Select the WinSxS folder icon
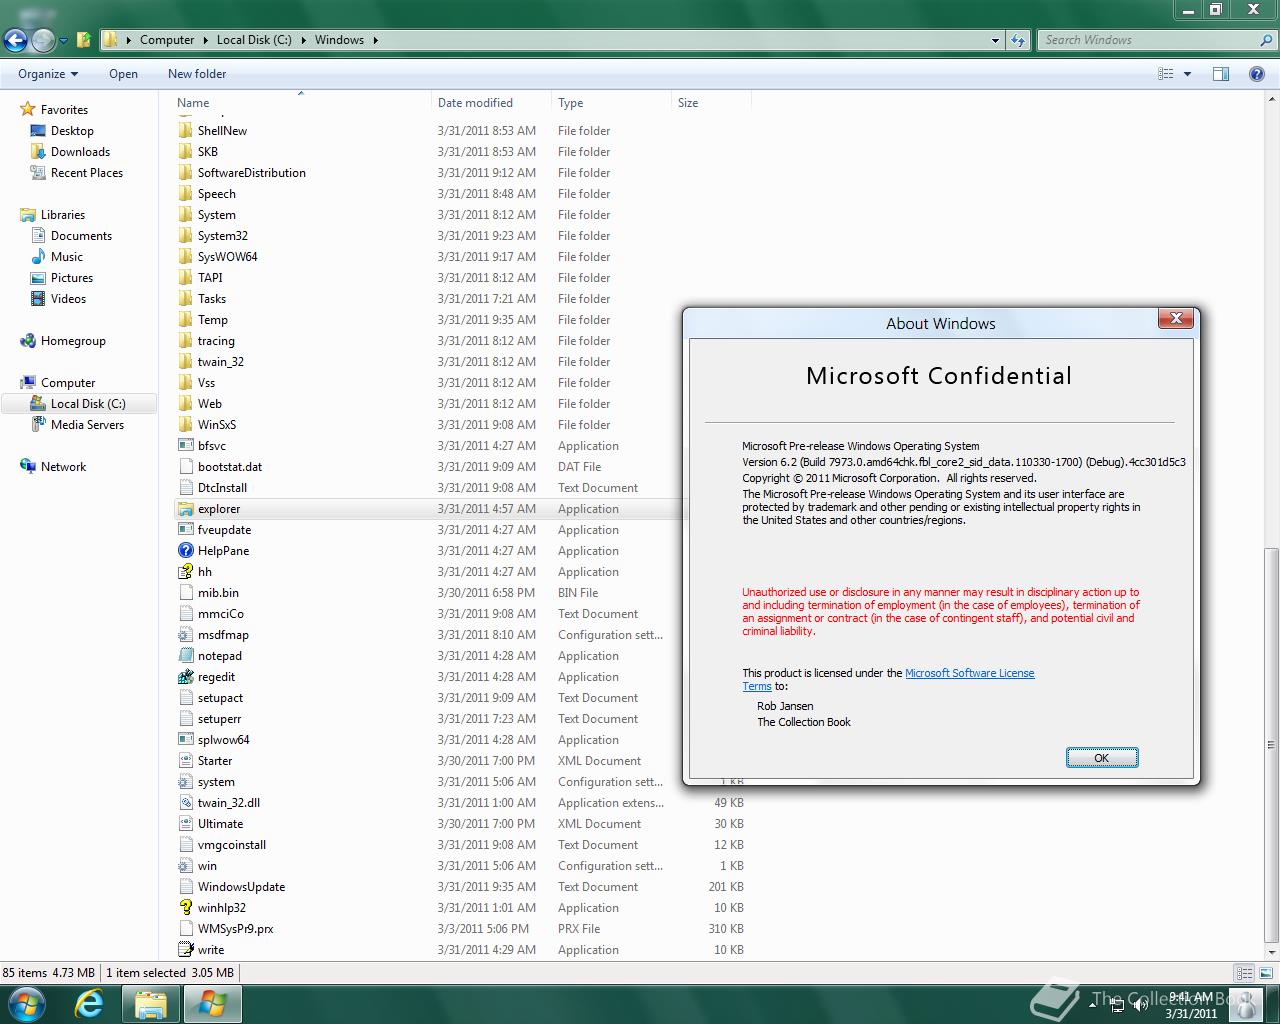The image size is (1280, 1024). tap(185, 425)
